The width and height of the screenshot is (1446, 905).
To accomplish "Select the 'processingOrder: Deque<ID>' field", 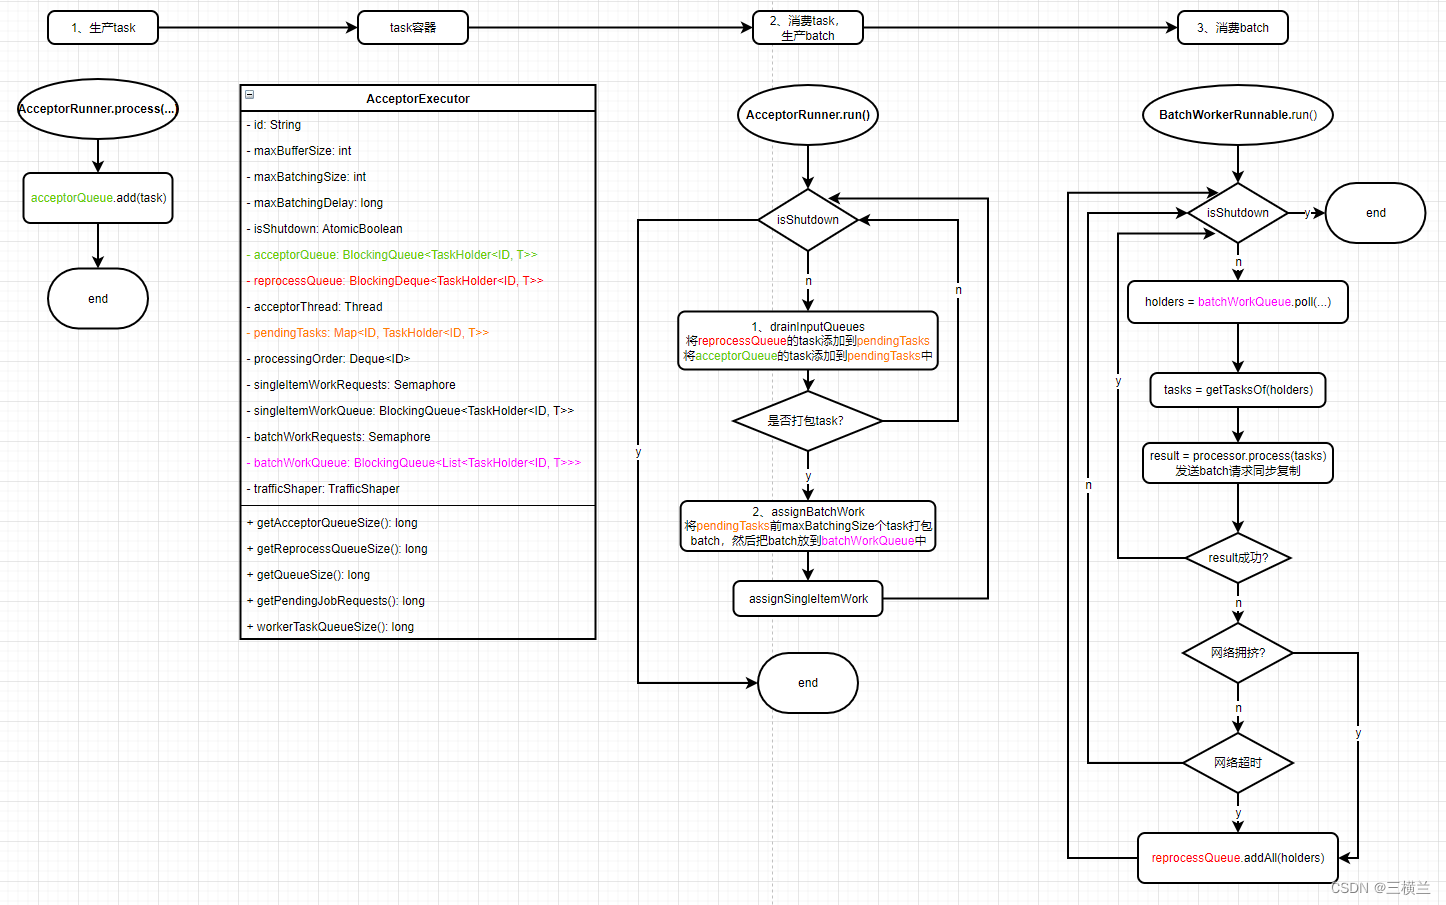I will pyautogui.click(x=418, y=359).
